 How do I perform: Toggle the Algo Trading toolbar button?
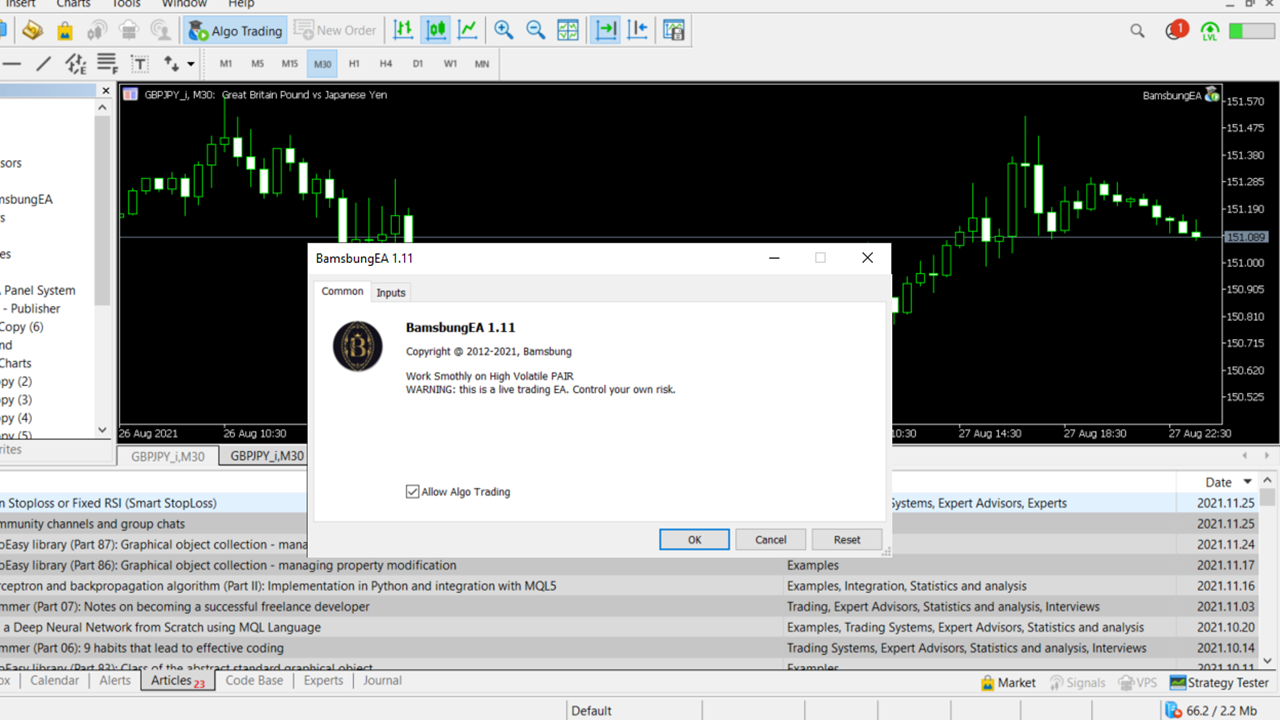tap(236, 31)
